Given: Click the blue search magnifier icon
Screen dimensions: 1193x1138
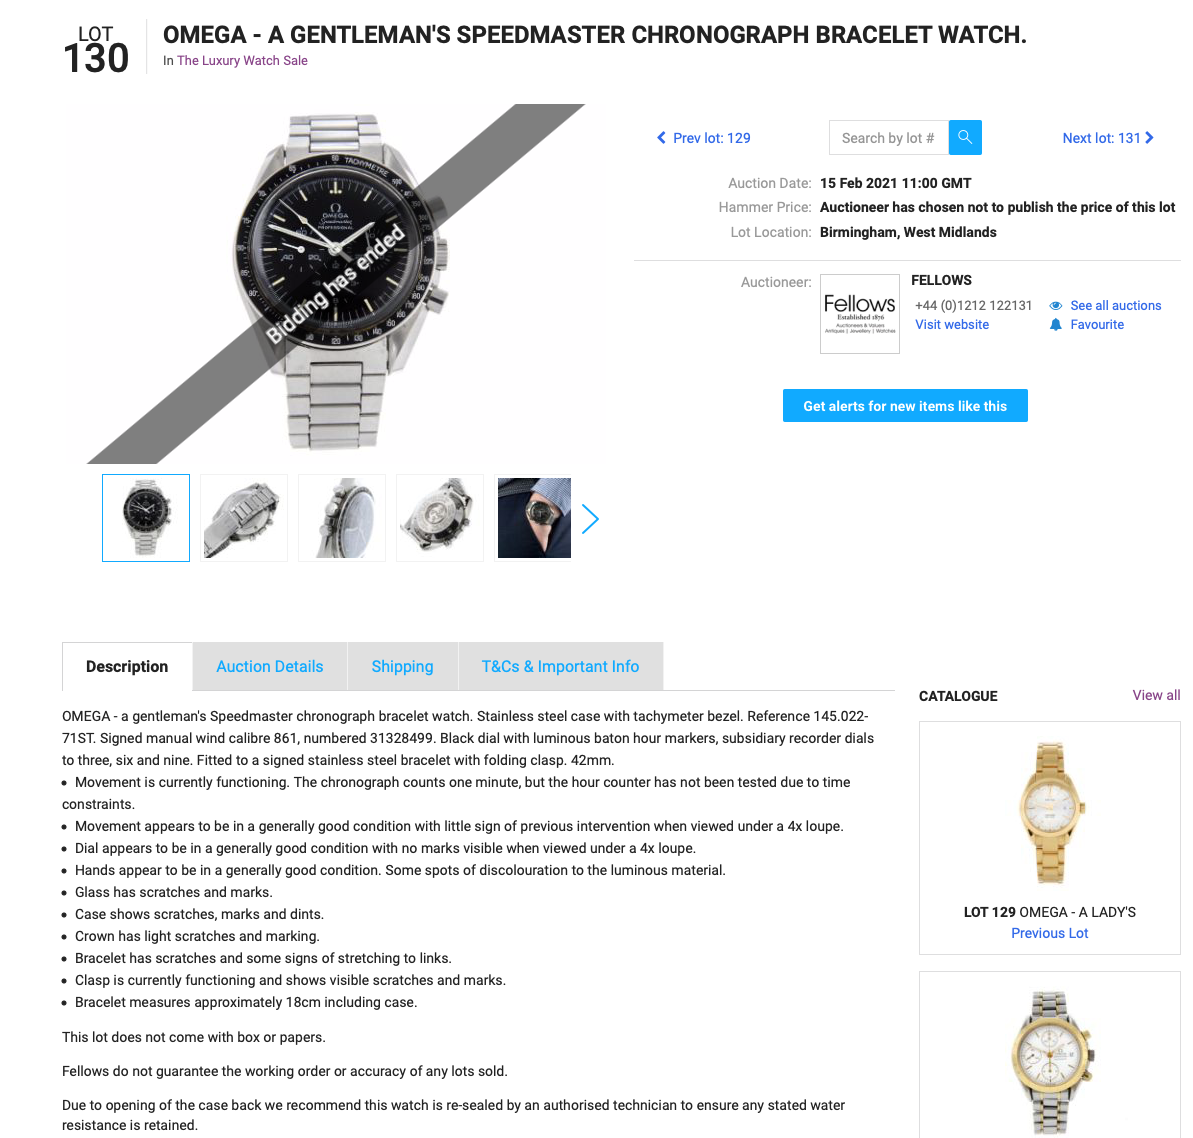Looking at the screenshot, I should [965, 138].
